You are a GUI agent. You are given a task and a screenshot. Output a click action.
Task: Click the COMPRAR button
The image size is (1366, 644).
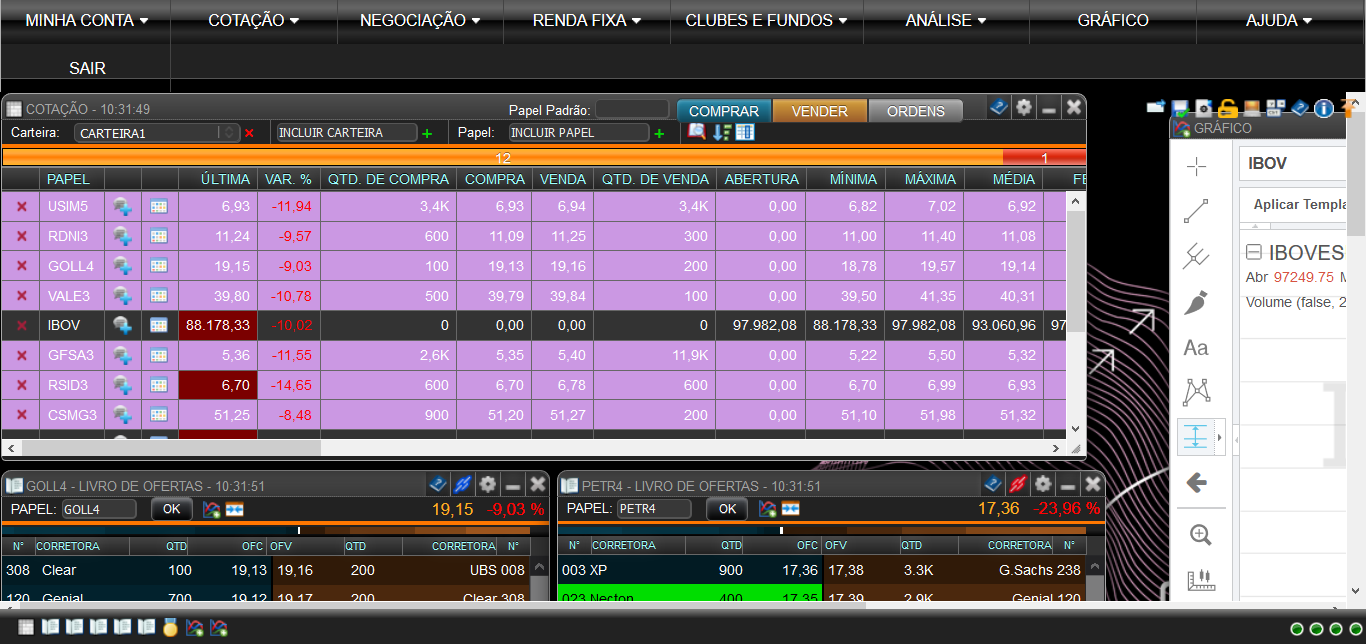[723, 111]
